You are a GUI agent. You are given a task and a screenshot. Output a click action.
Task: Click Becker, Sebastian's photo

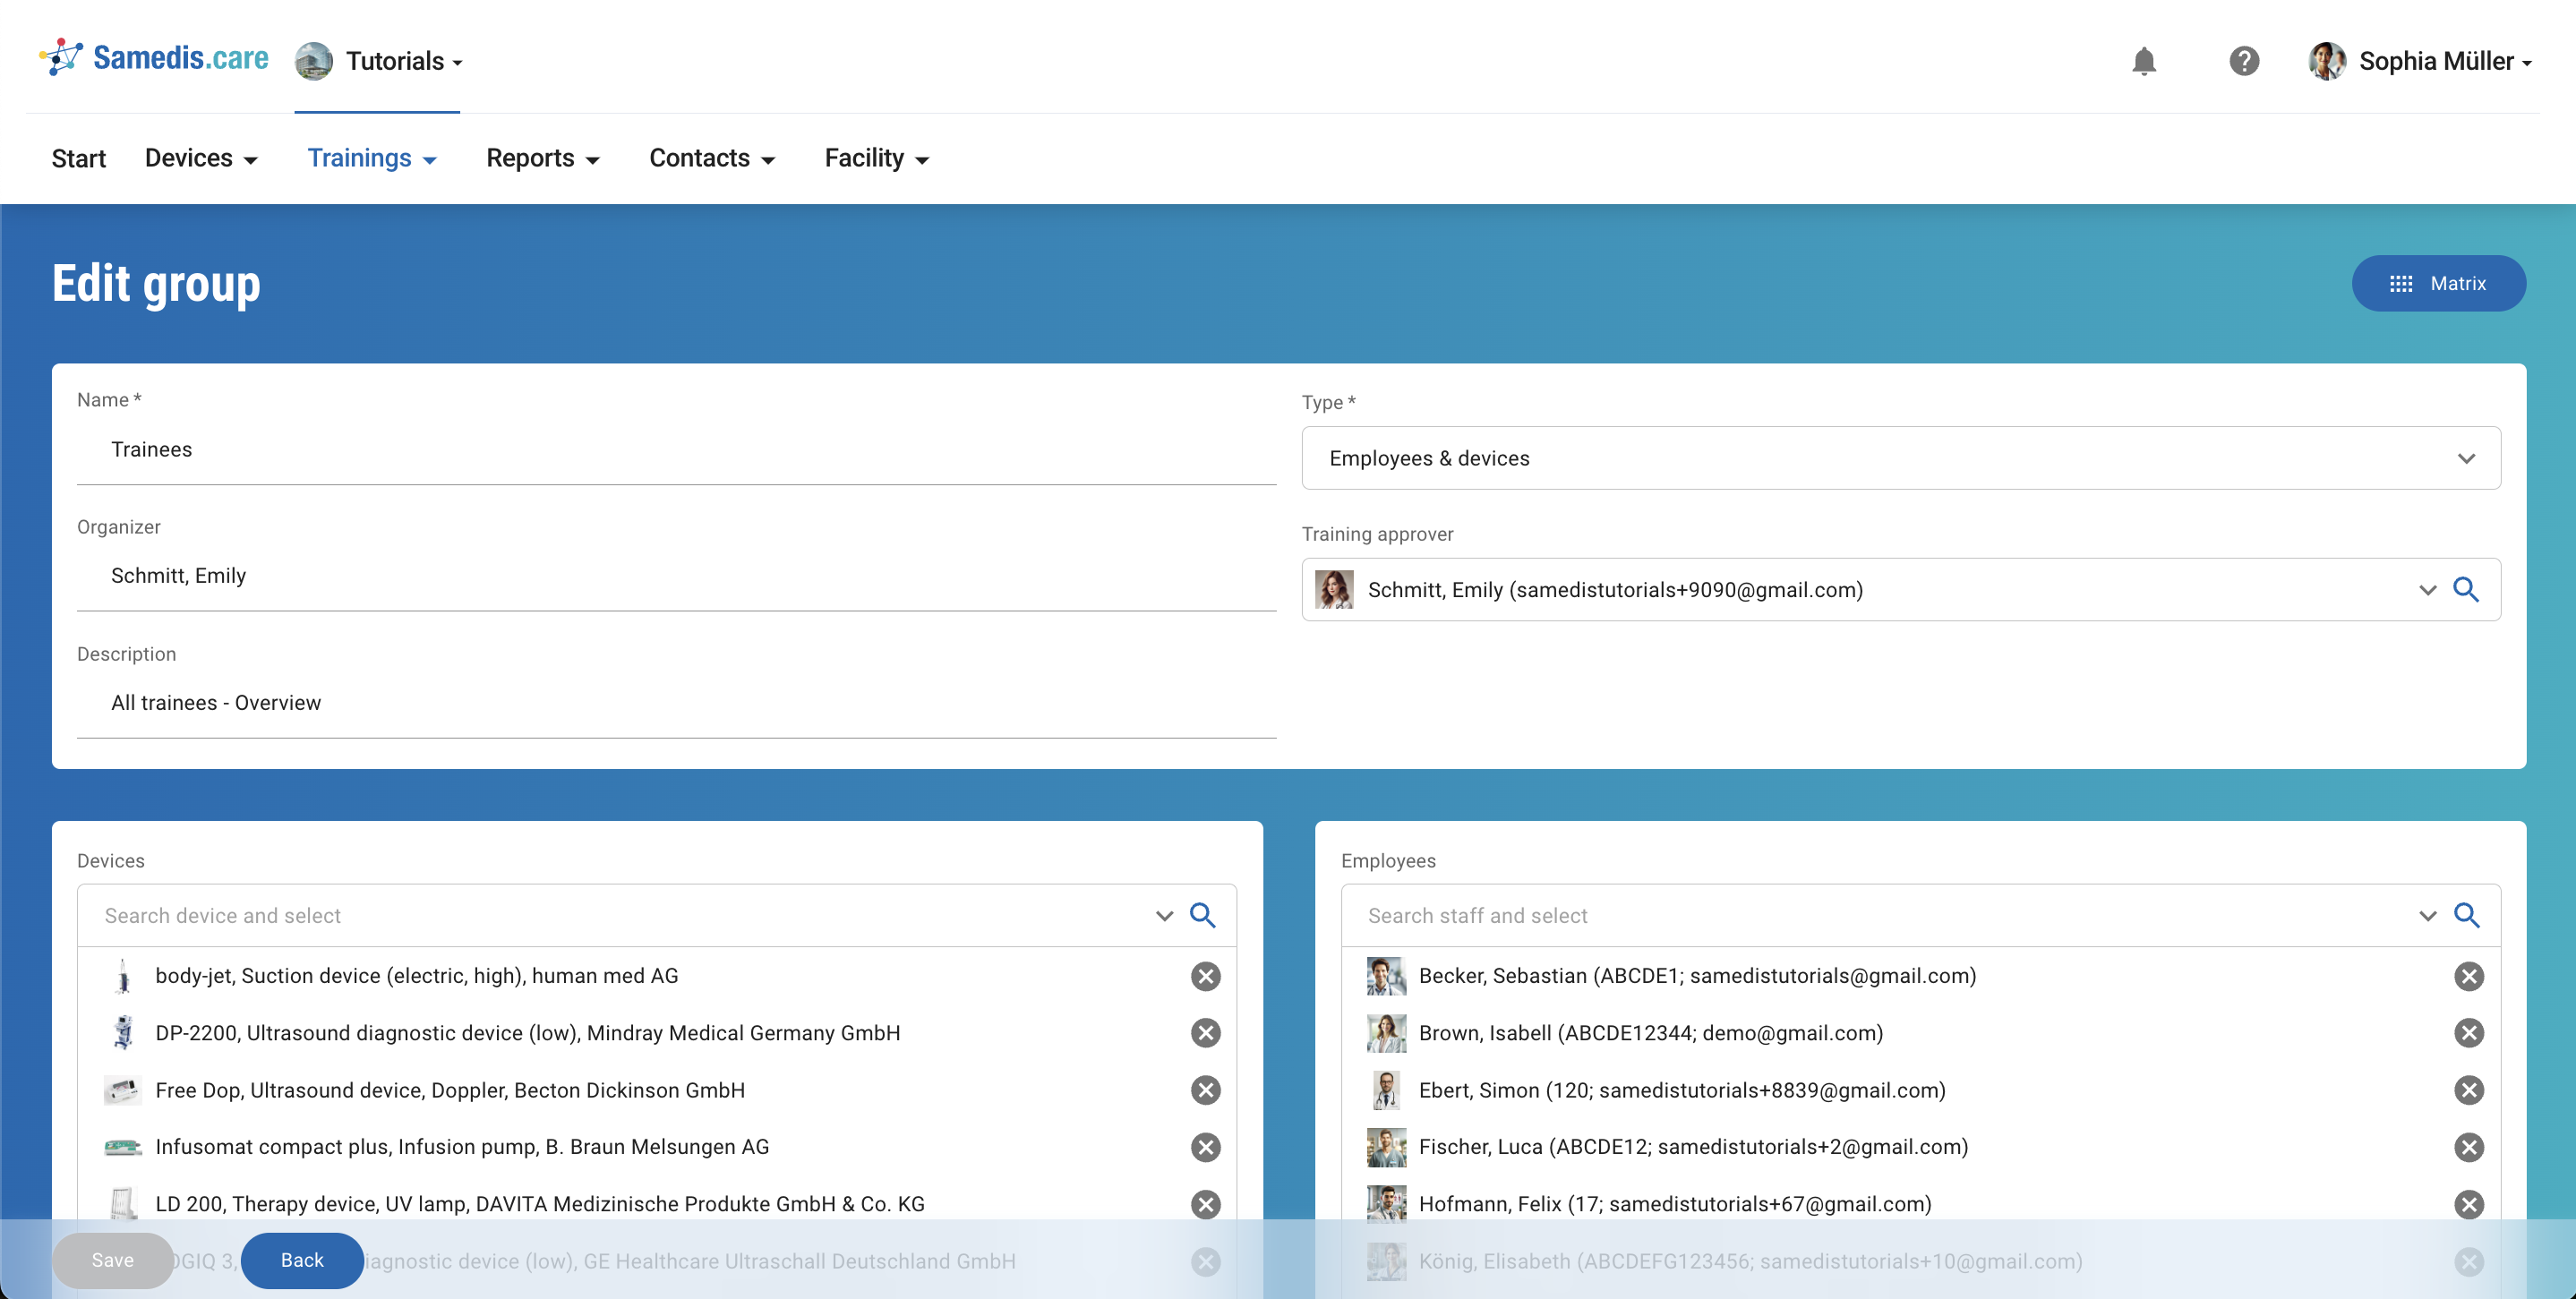1386,976
